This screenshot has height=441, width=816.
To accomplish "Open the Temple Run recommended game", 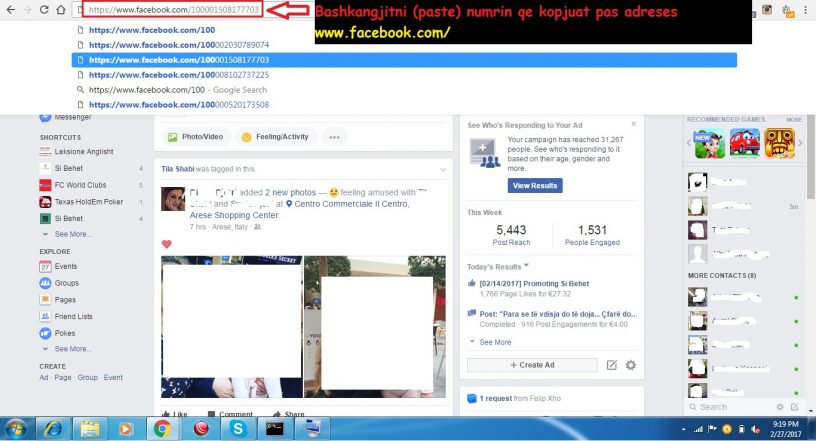I will (x=778, y=143).
